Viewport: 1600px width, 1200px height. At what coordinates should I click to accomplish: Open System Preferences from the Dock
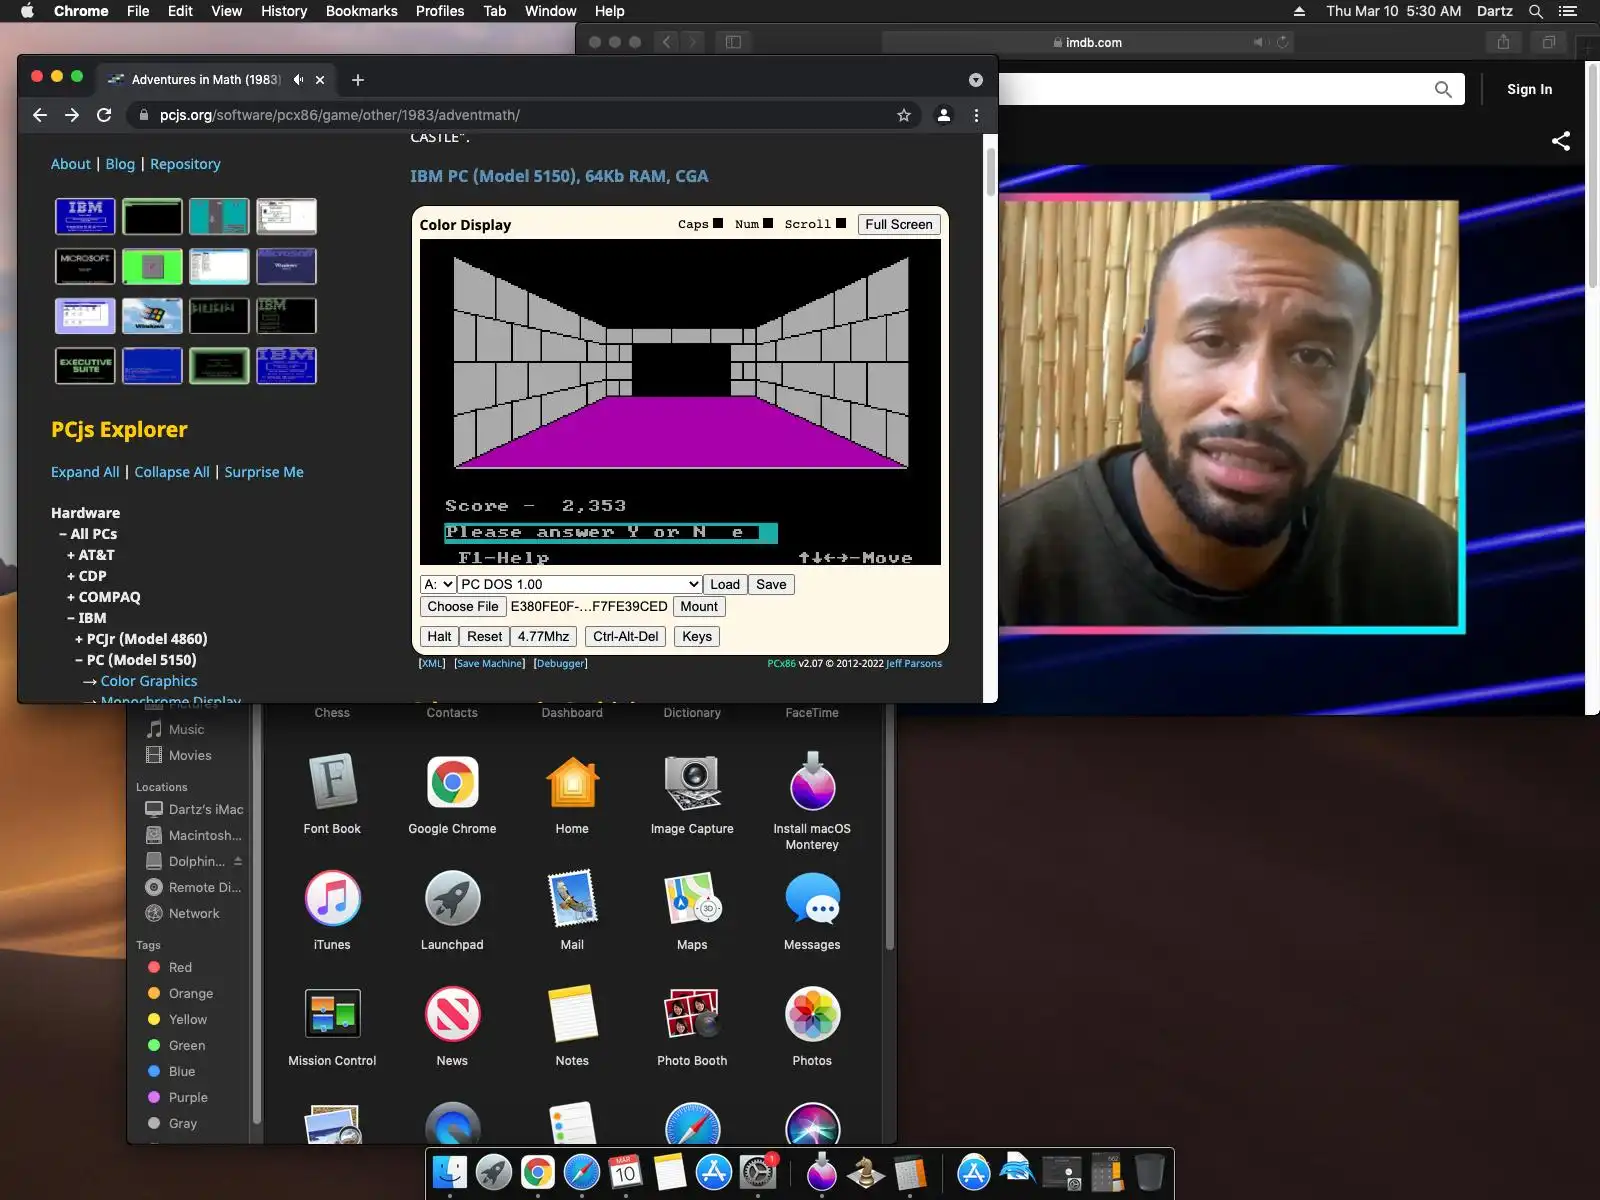click(758, 1172)
